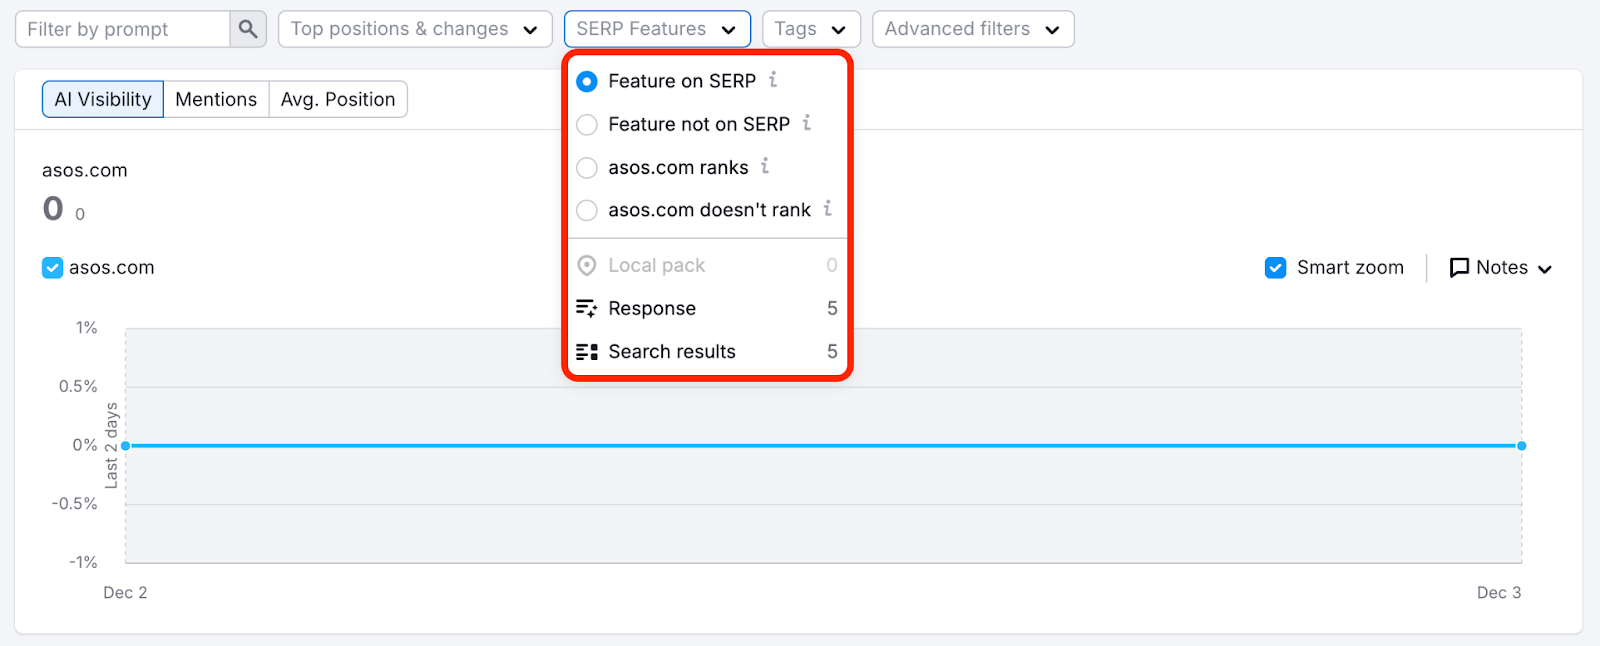Click the Search results feature icon

tap(587, 351)
